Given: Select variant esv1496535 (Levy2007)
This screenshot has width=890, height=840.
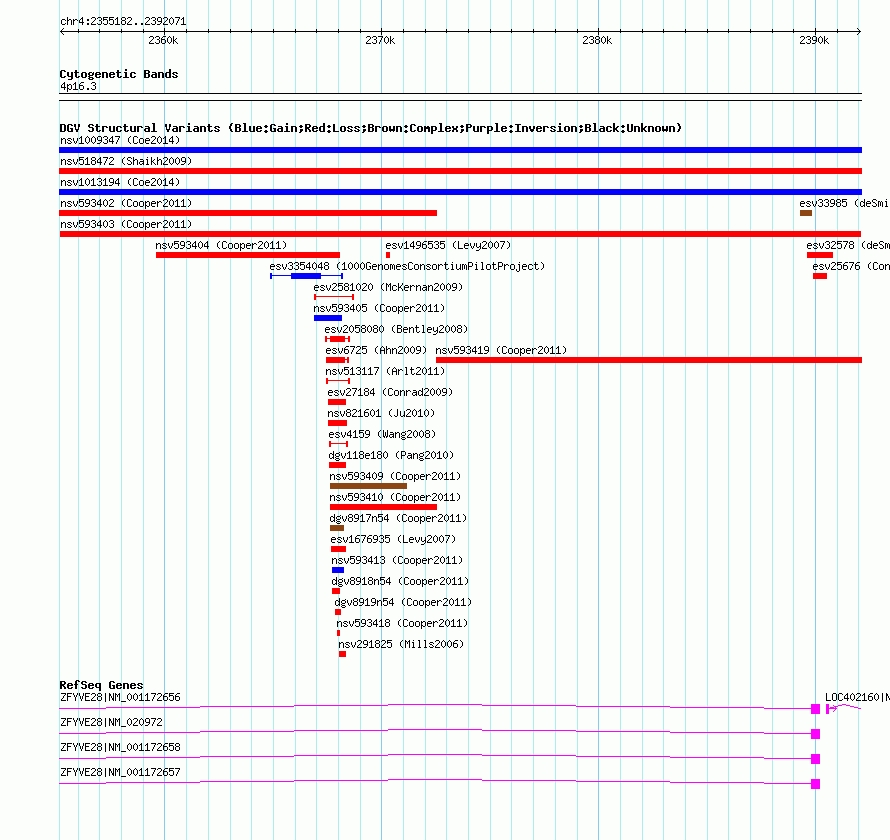Looking at the screenshot, I should (388, 255).
